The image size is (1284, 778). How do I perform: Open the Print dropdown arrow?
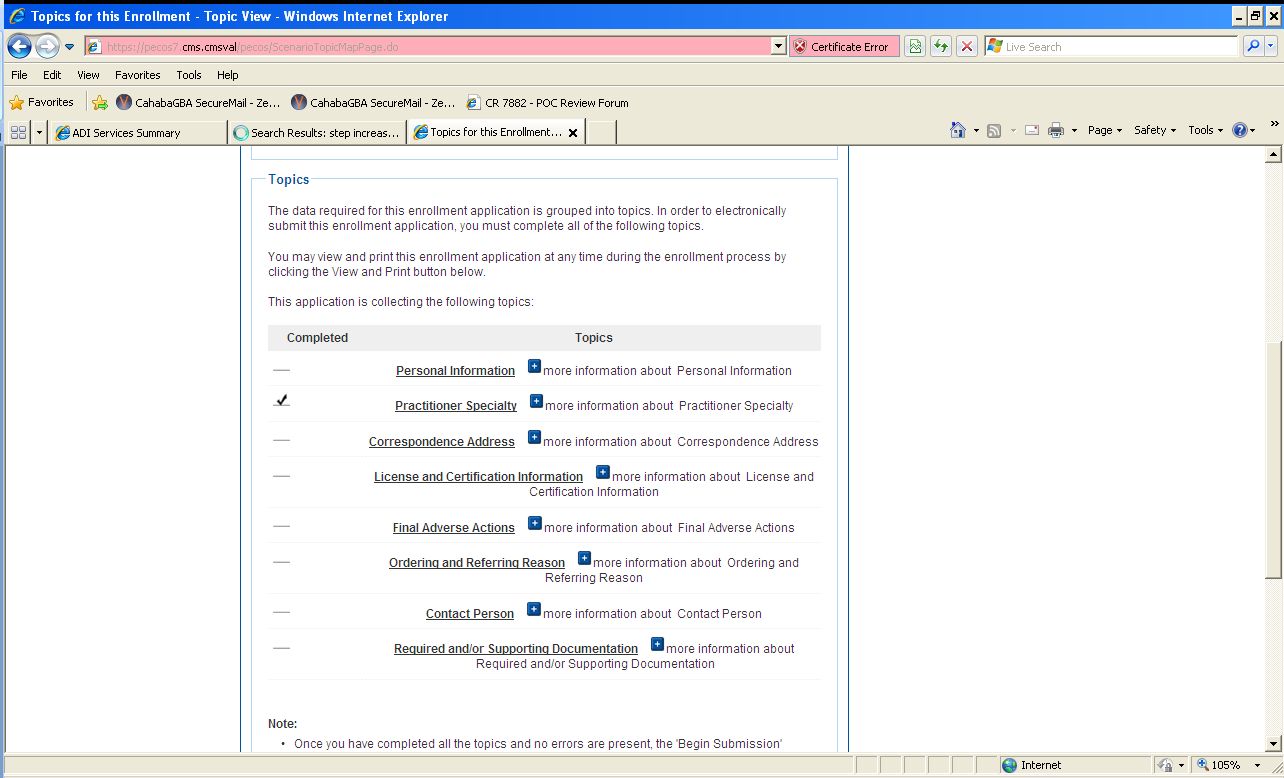click(1074, 130)
